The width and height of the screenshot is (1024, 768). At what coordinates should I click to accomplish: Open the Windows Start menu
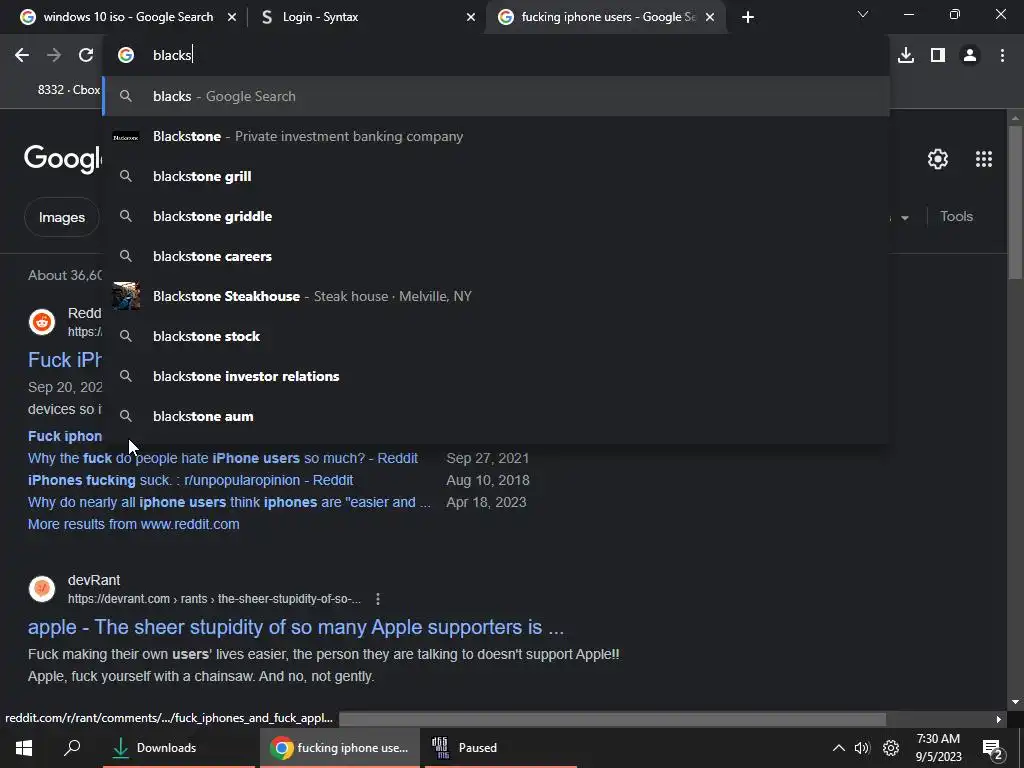click(24, 748)
